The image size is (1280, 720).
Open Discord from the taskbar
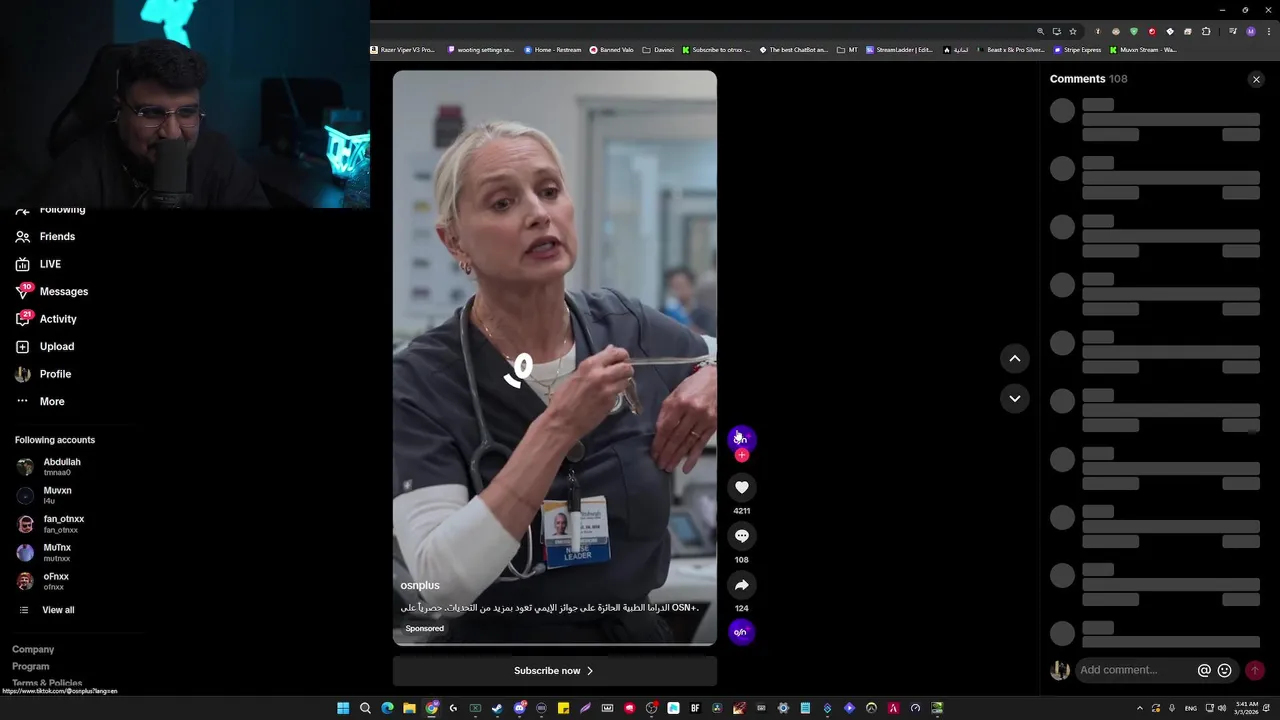[x=519, y=708]
